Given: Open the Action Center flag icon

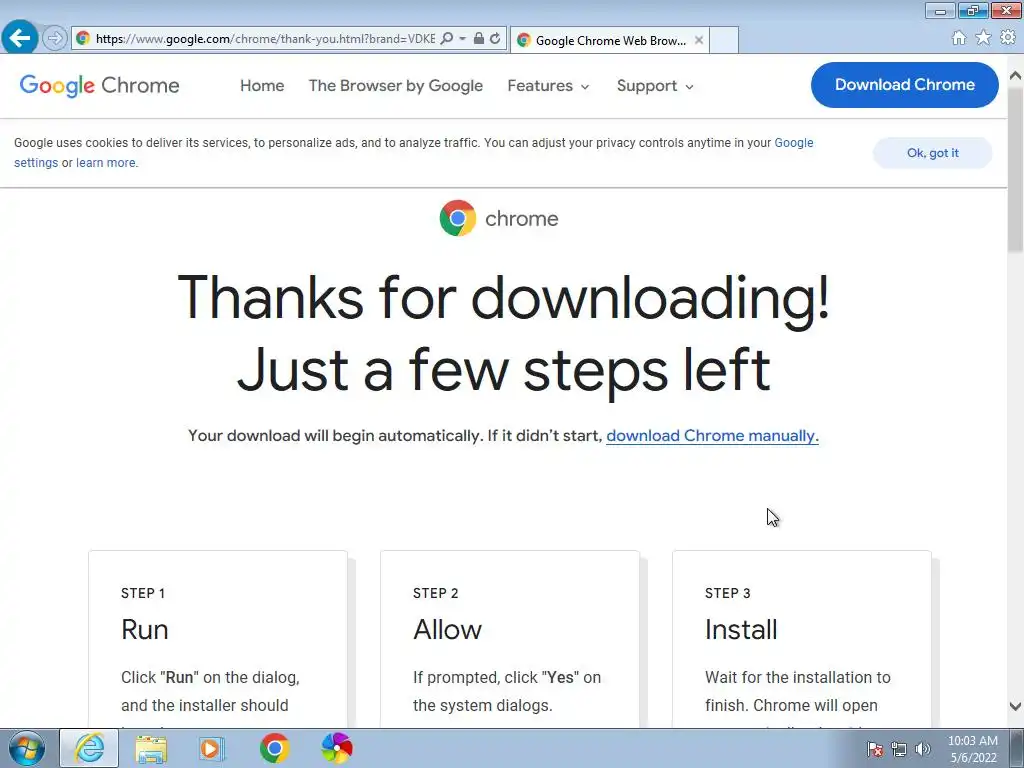Looking at the screenshot, I should (x=874, y=749).
